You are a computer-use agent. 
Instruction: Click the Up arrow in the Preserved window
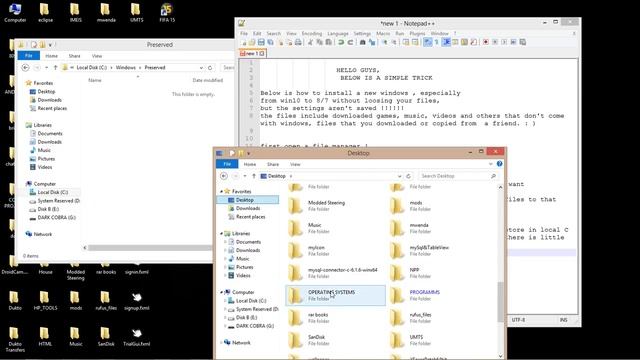(x=56, y=67)
